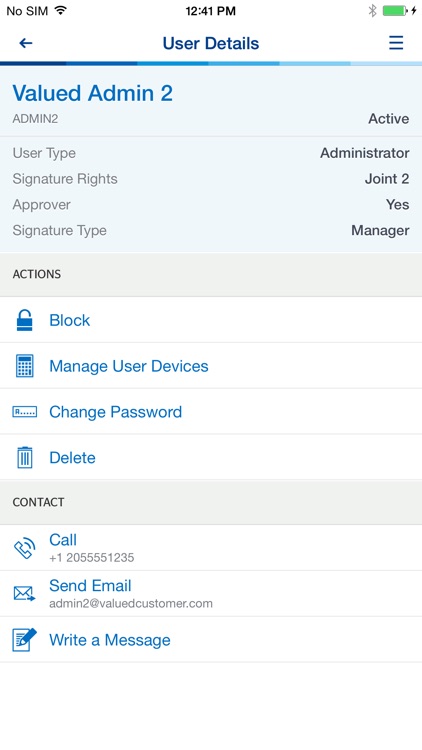Viewport: 422px width, 750px height.
Task: Click the Bluetooth status icon
Action: [372, 11]
